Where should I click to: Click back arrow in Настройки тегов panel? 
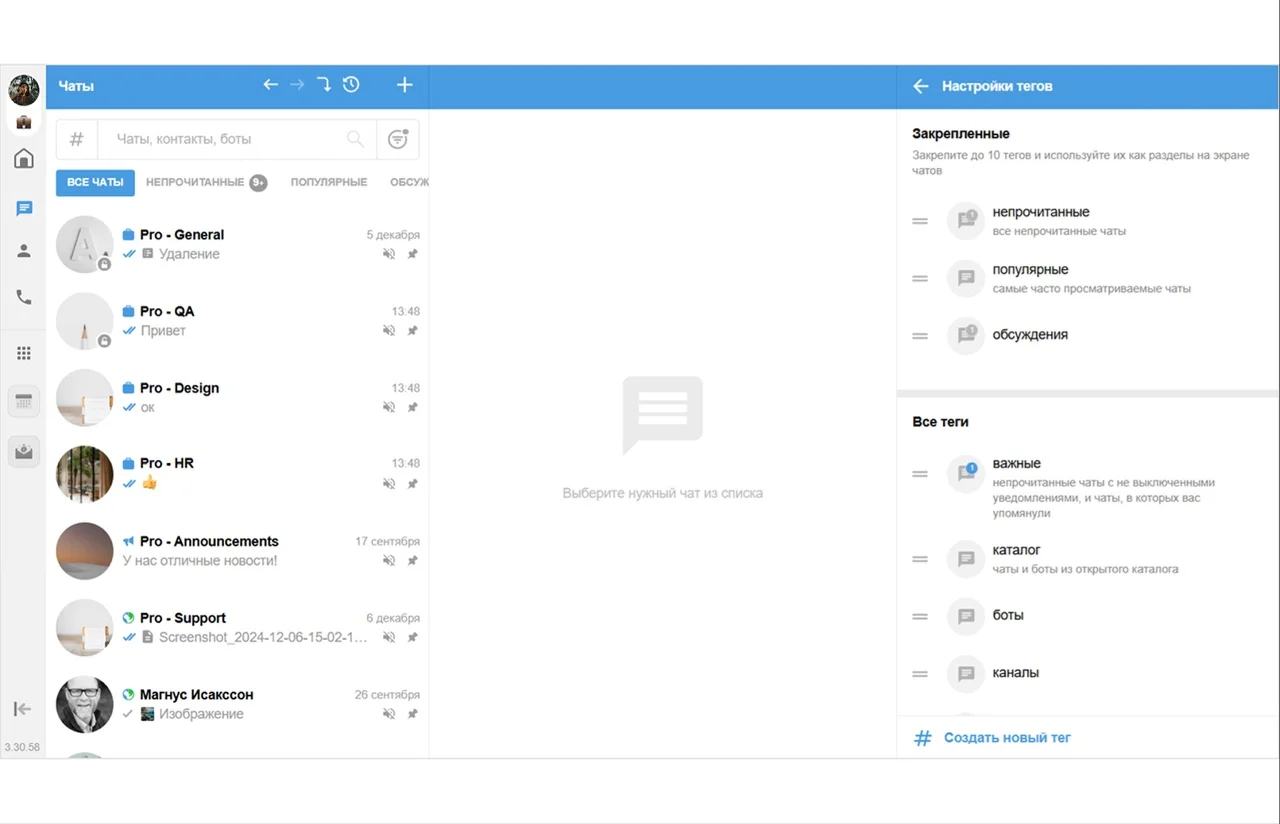(x=920, y=86)
